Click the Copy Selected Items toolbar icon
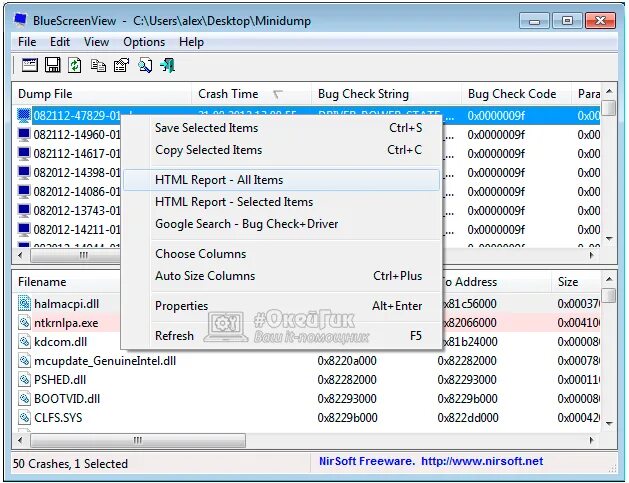This screenshot has width=629, height=483. (x=98, y=65)
